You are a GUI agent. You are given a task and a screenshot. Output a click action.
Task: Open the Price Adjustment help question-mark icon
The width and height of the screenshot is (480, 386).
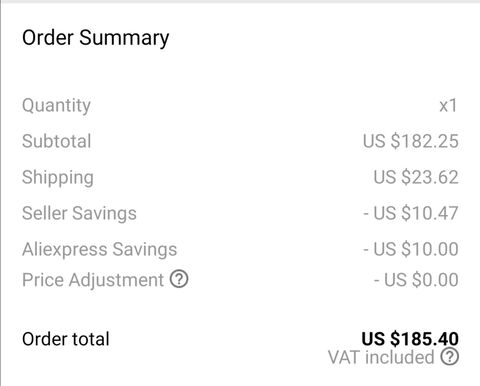(x=179, y=279)
